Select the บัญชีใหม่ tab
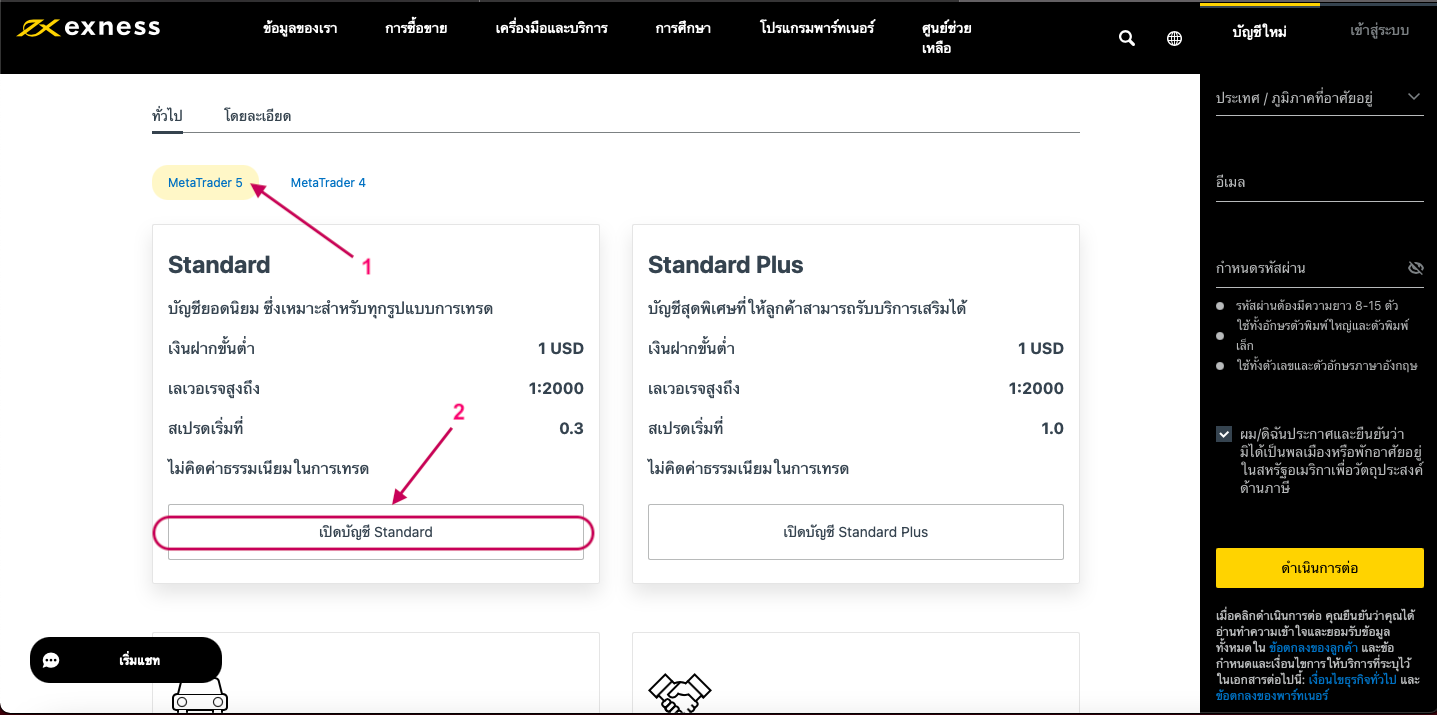1437x715 pixels. pos(1259,31)
